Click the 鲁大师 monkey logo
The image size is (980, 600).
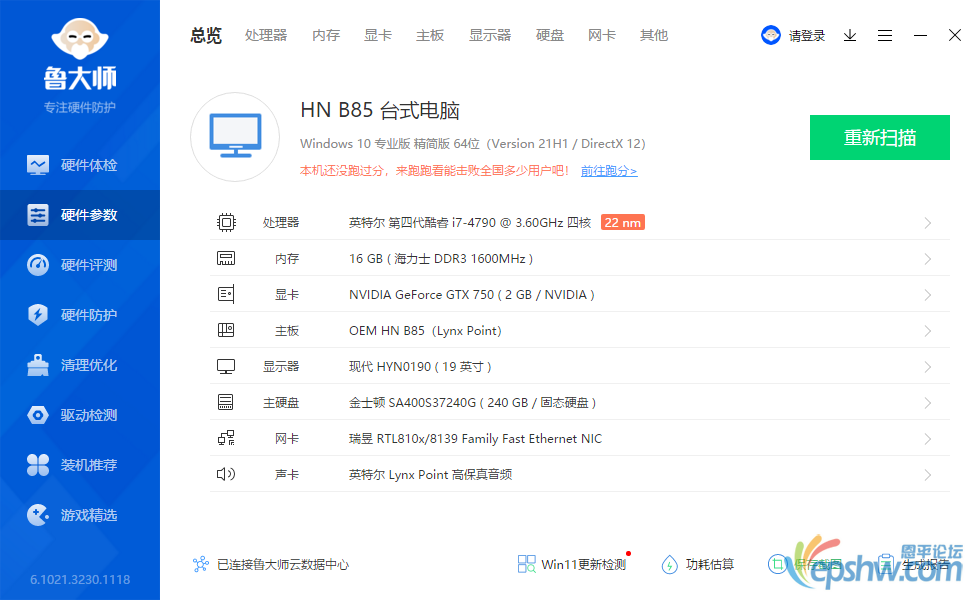tap(80, 39)
